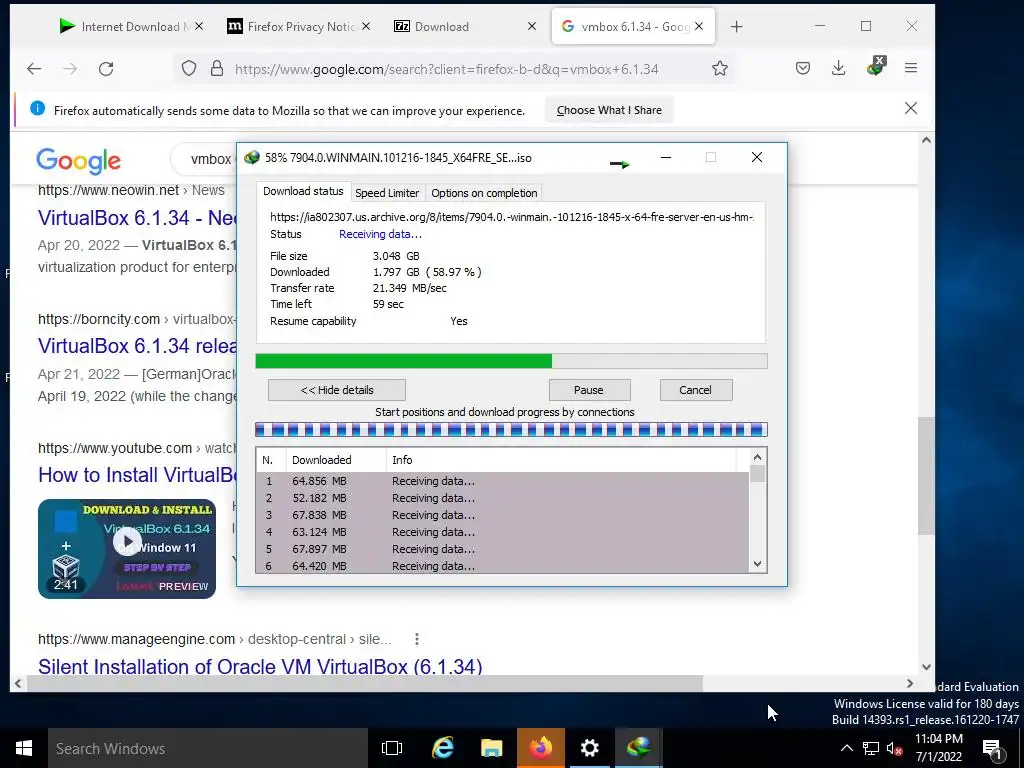Switch to 7-Zip Download tab

pos(466,27)
